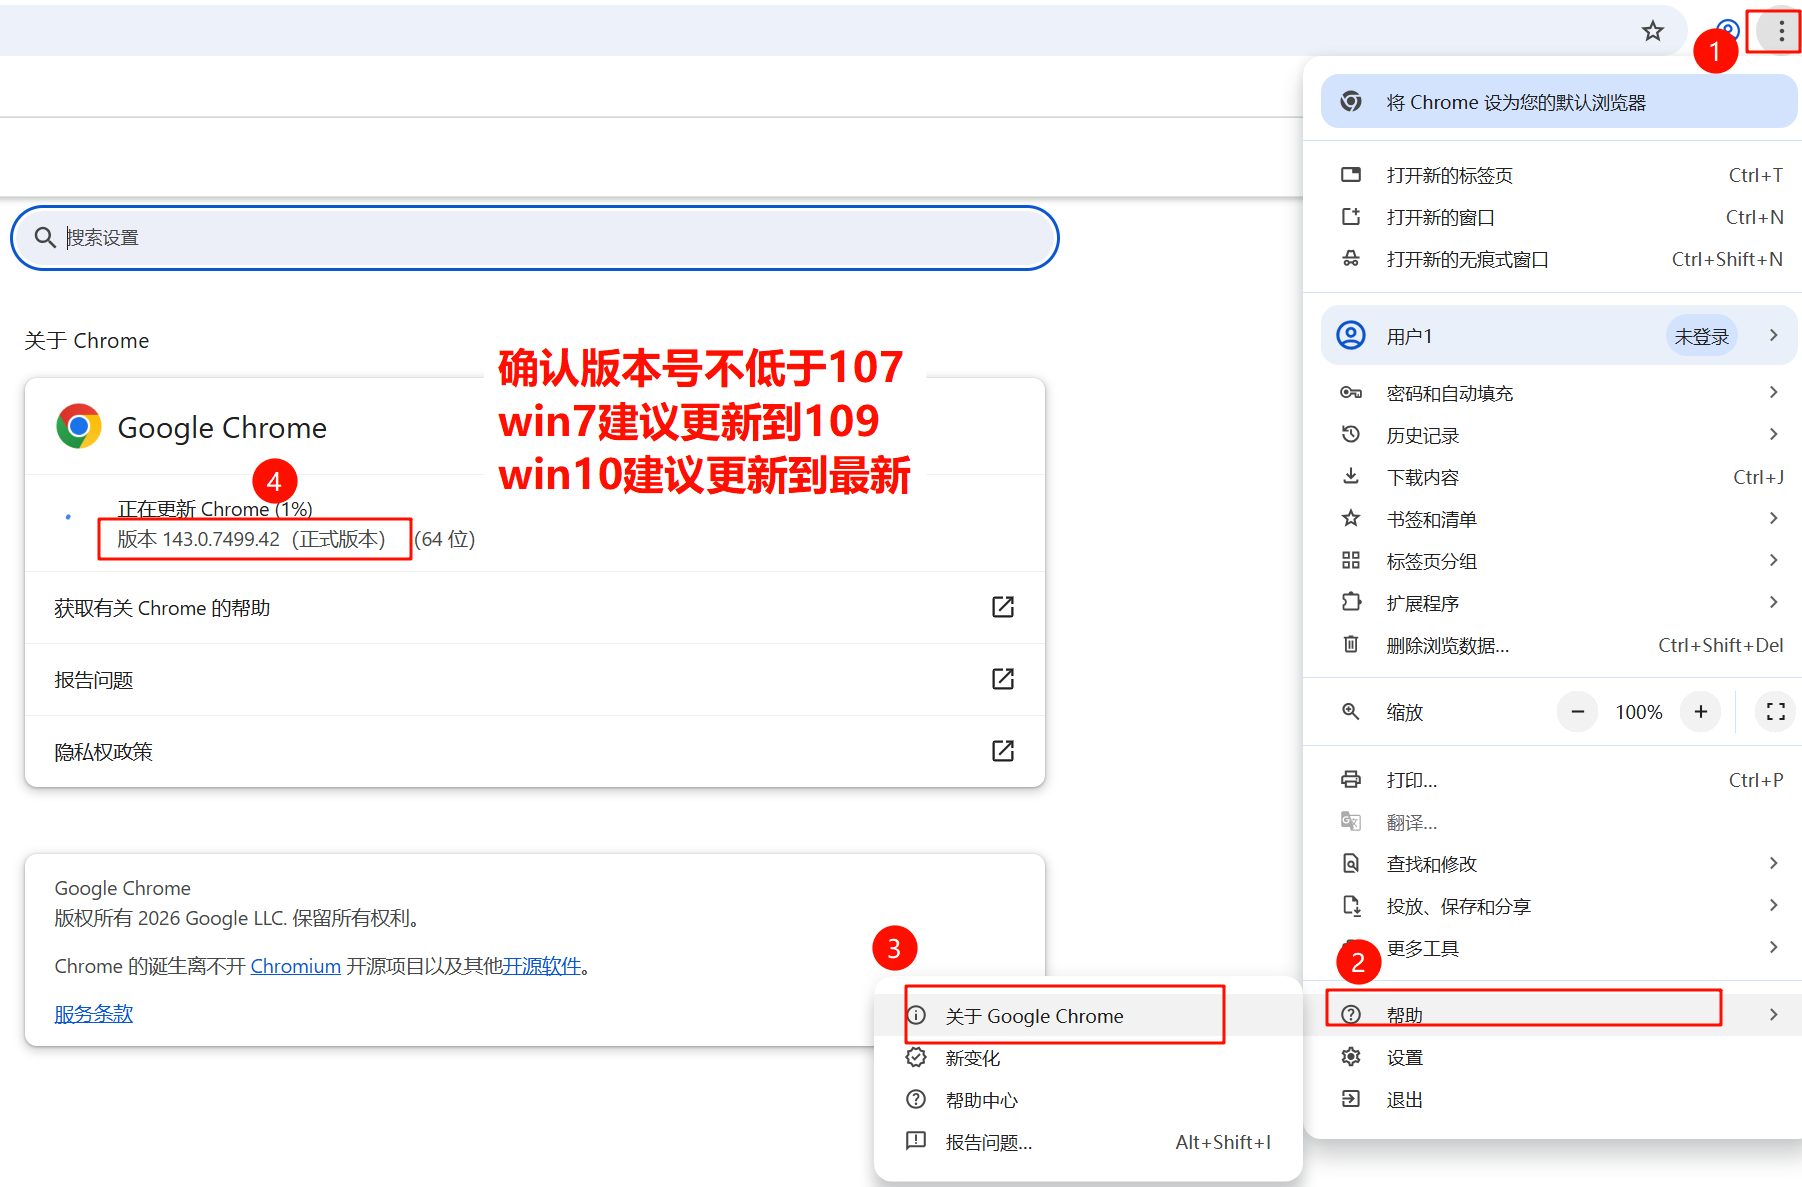Click the zoom out minus button
This screenshot has width=1802, height=1187.
click(1577, 712)
